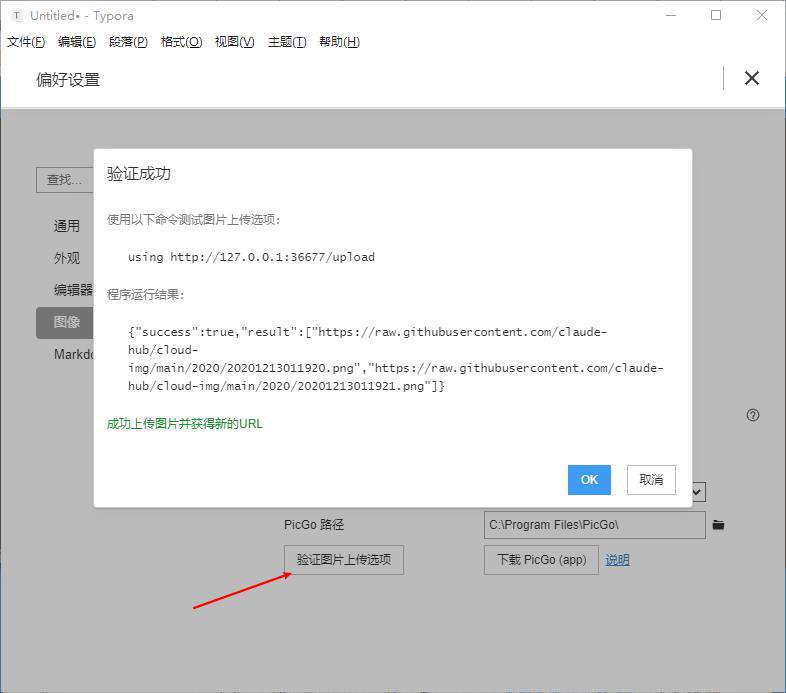Click the Typora app icon in title bar
The width and height of the screenshot is (786, 693).
17,16
